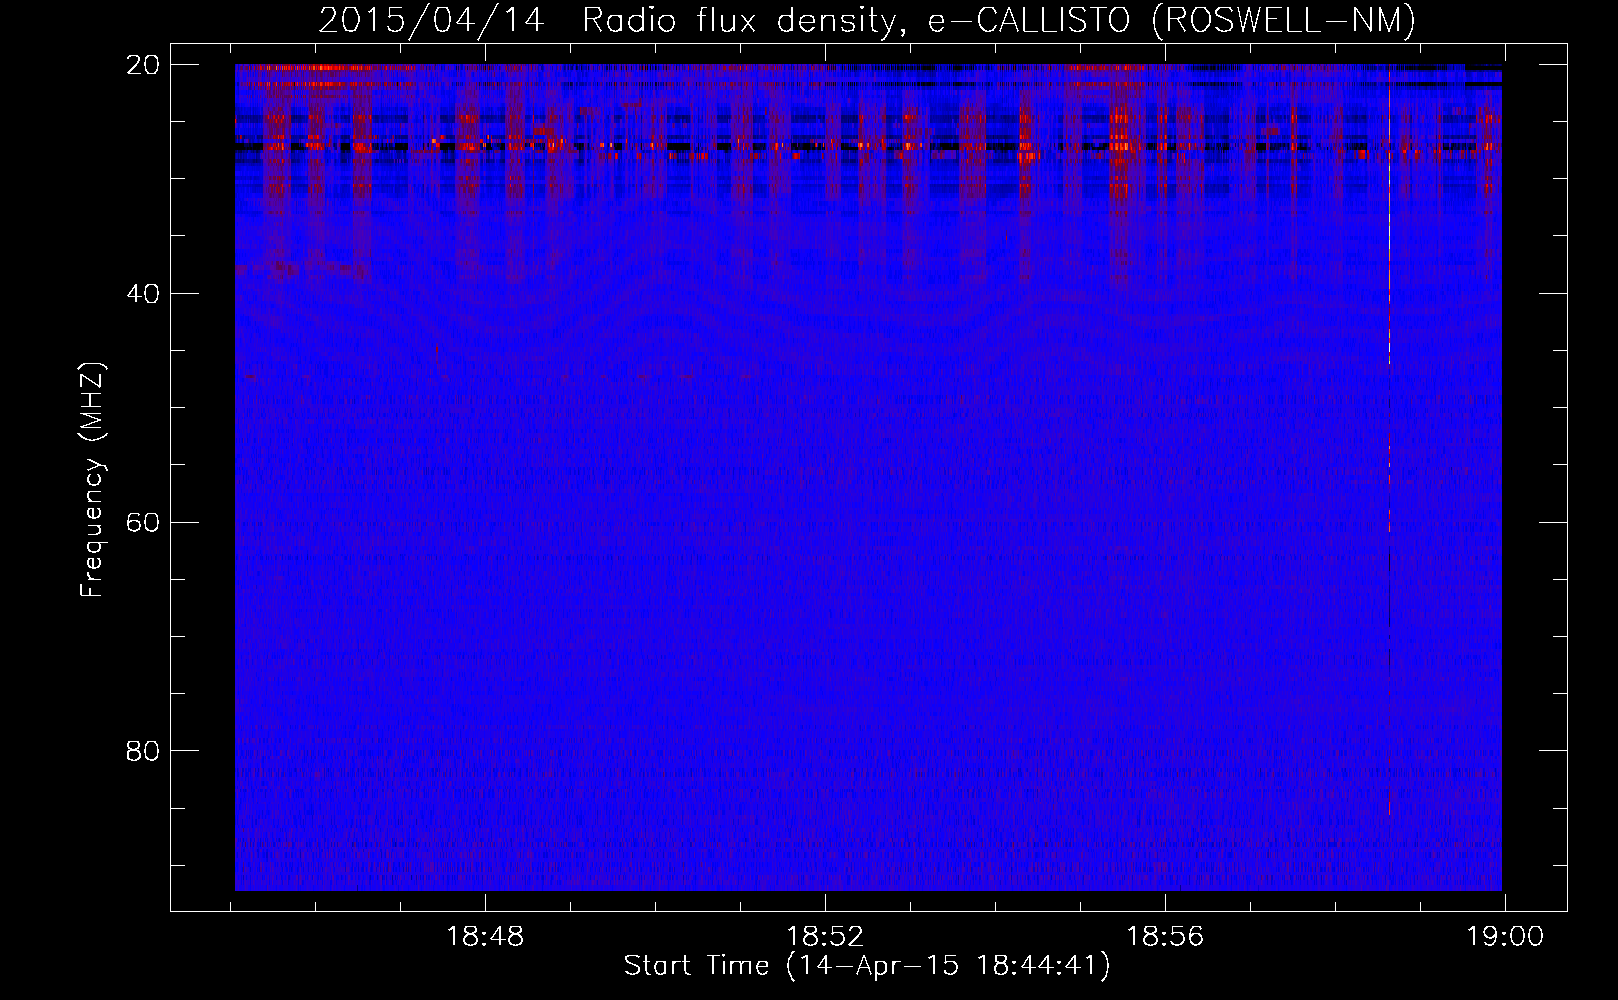Screen dimensions: 1618x1000
Task: Click the 80 frequency tick label
Action: coord(143,751)
